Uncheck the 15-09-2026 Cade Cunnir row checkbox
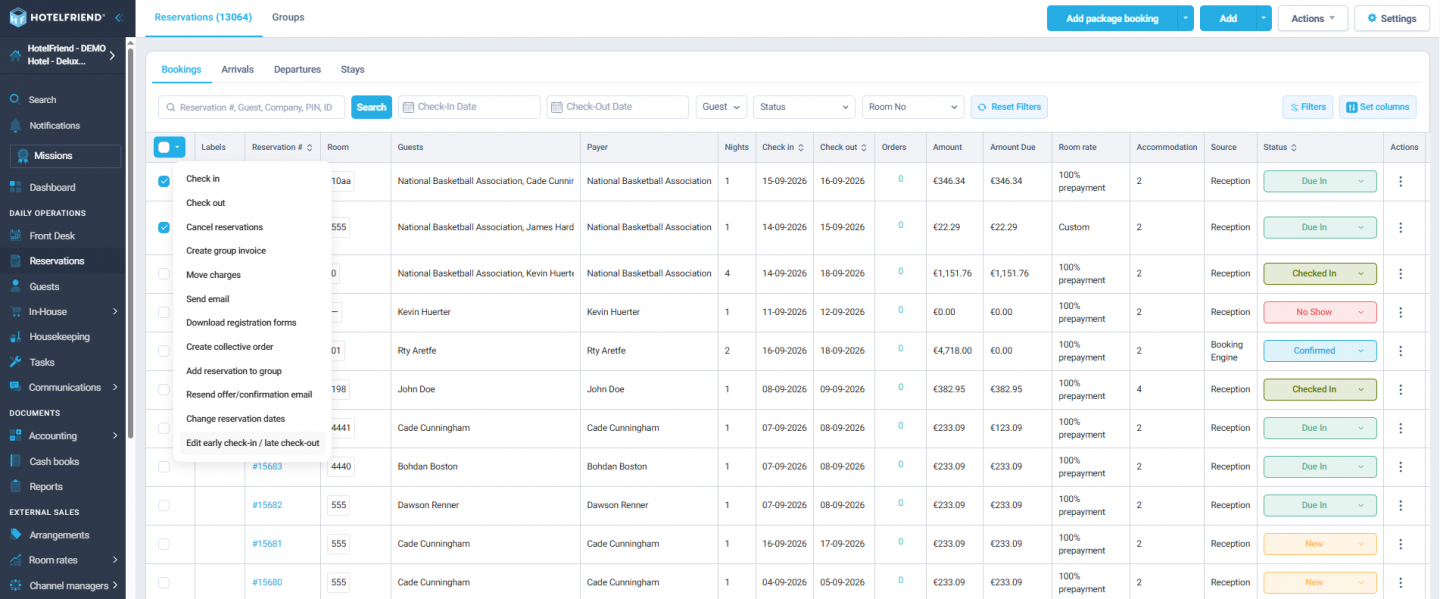Viewport: 1440px width, 599px height. [164, 182]
